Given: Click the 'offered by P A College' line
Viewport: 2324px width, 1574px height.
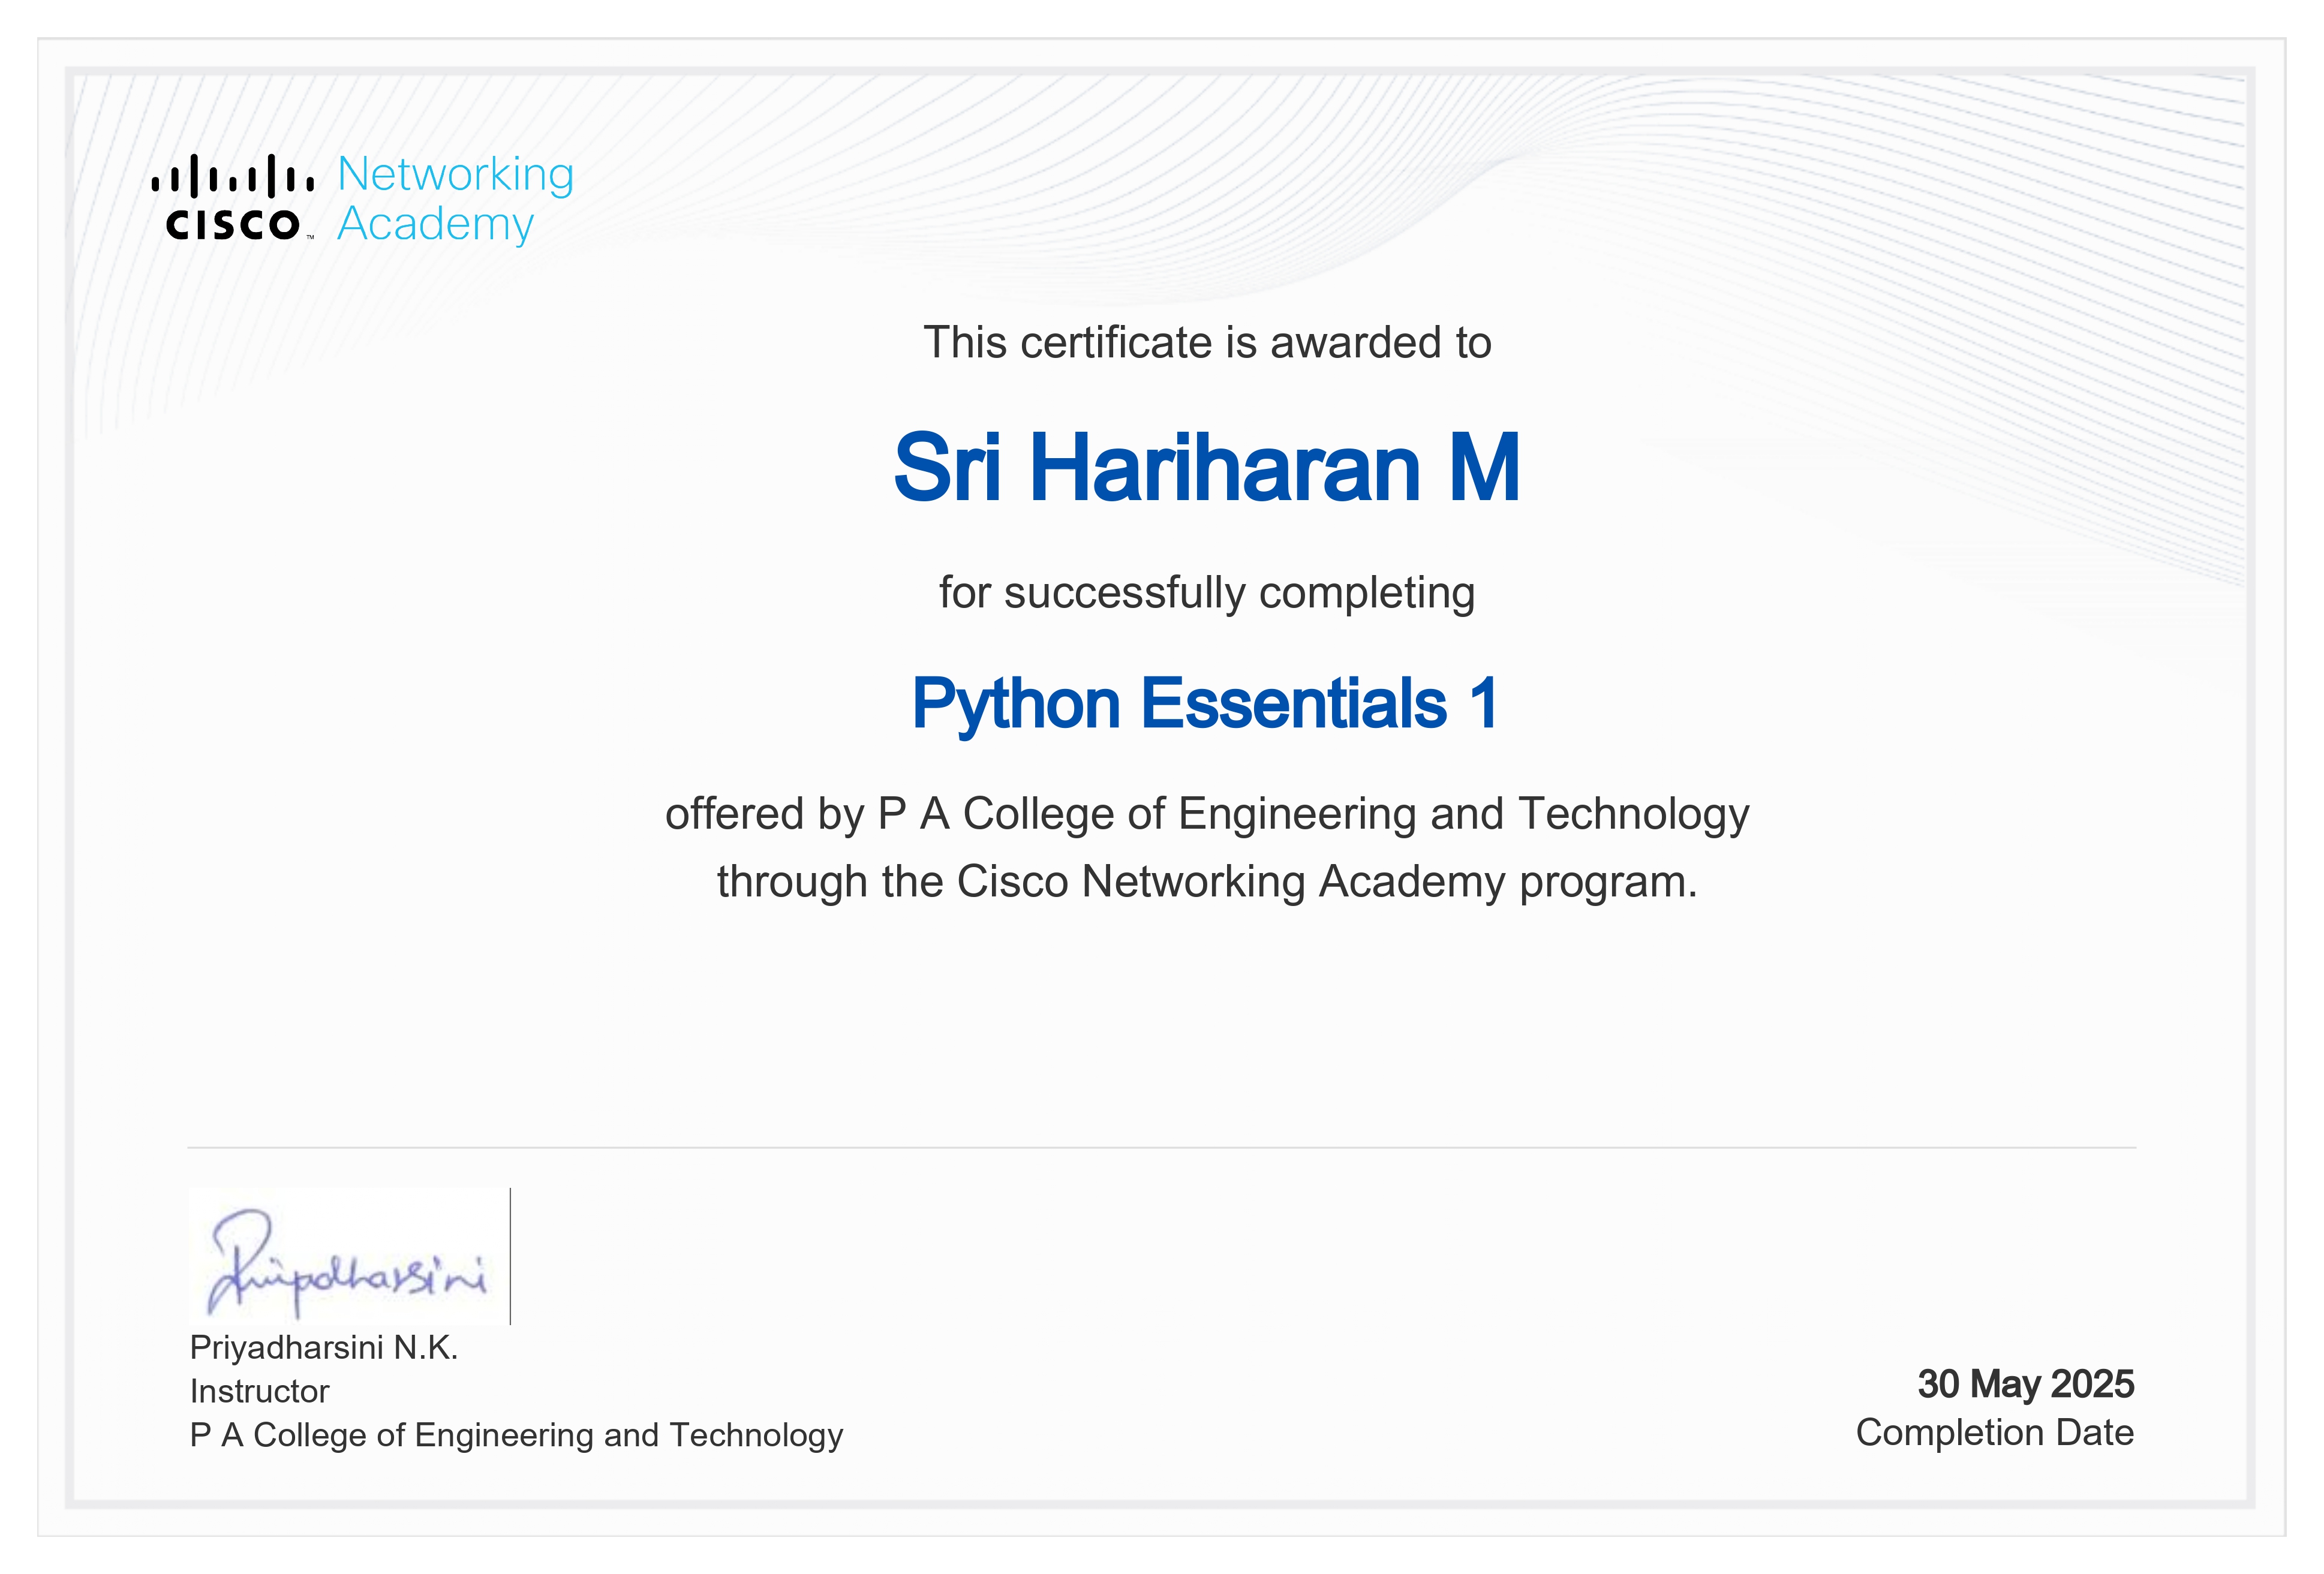Looking at the screenshot, I should (x=1206, y=814).
